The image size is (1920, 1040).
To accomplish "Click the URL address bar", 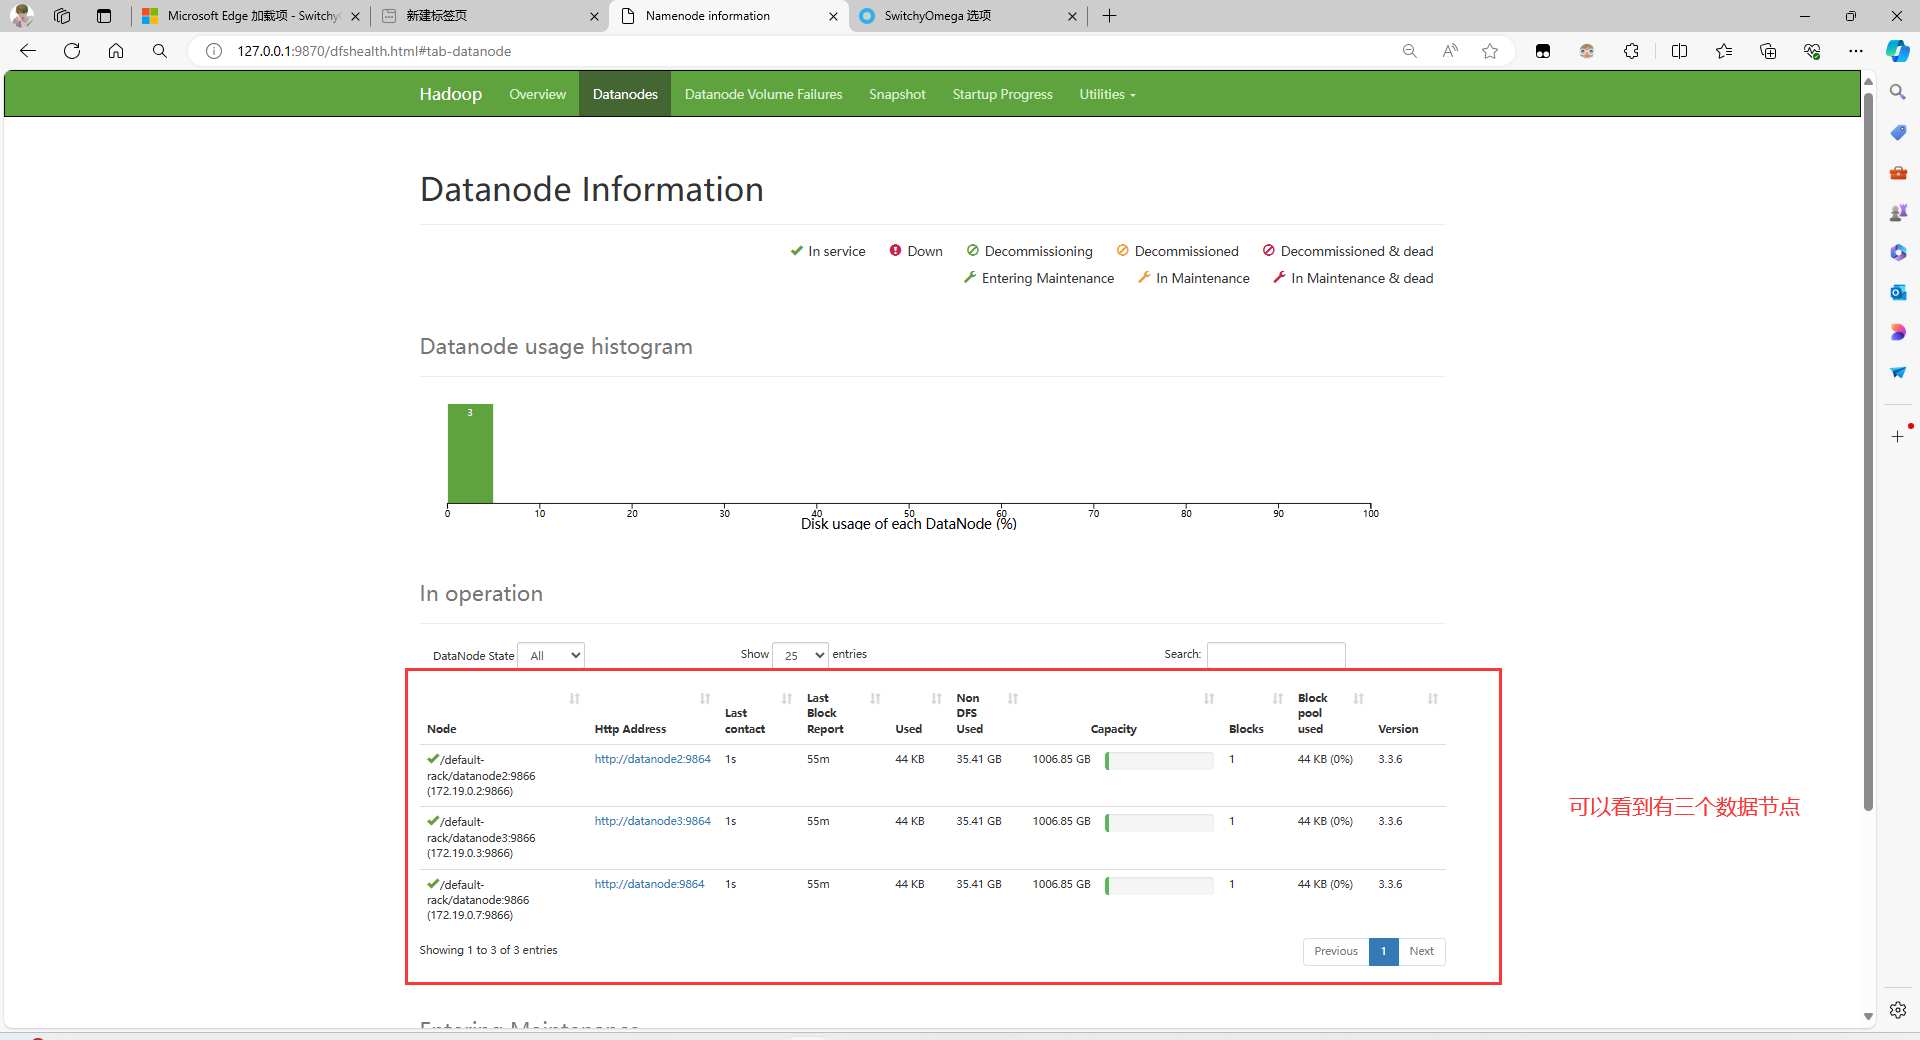I will coord(800,51).
